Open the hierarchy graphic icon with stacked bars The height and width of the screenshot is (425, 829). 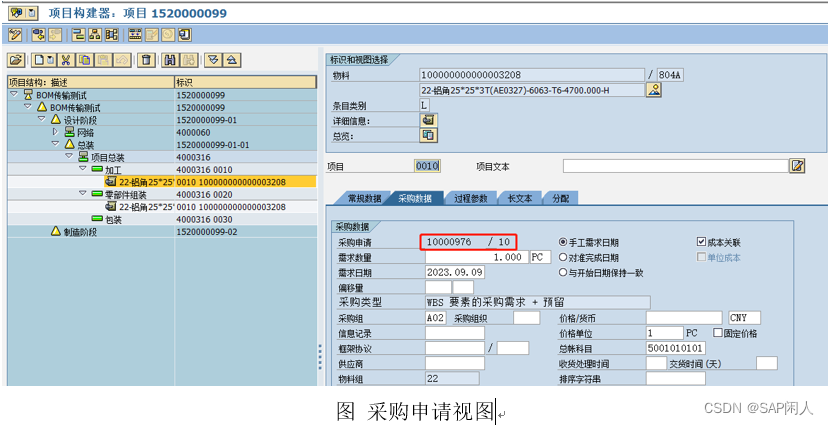(79, 35)
